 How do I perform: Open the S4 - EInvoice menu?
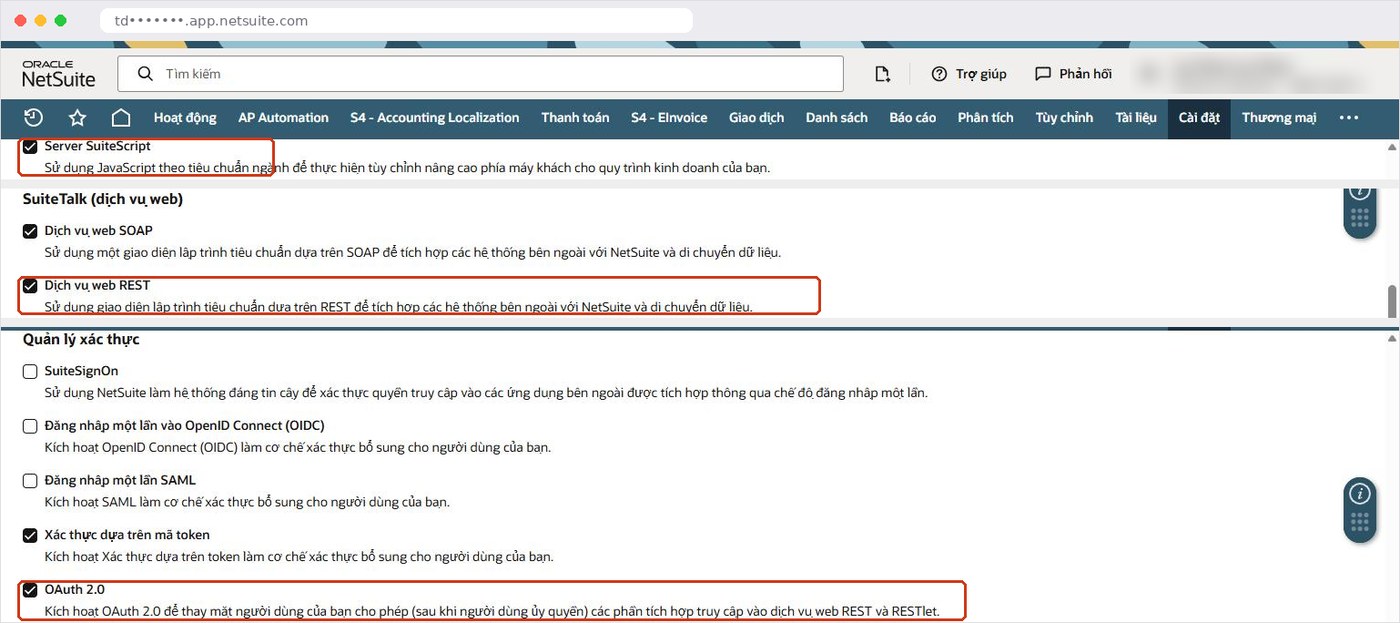[x=669, y=118]
